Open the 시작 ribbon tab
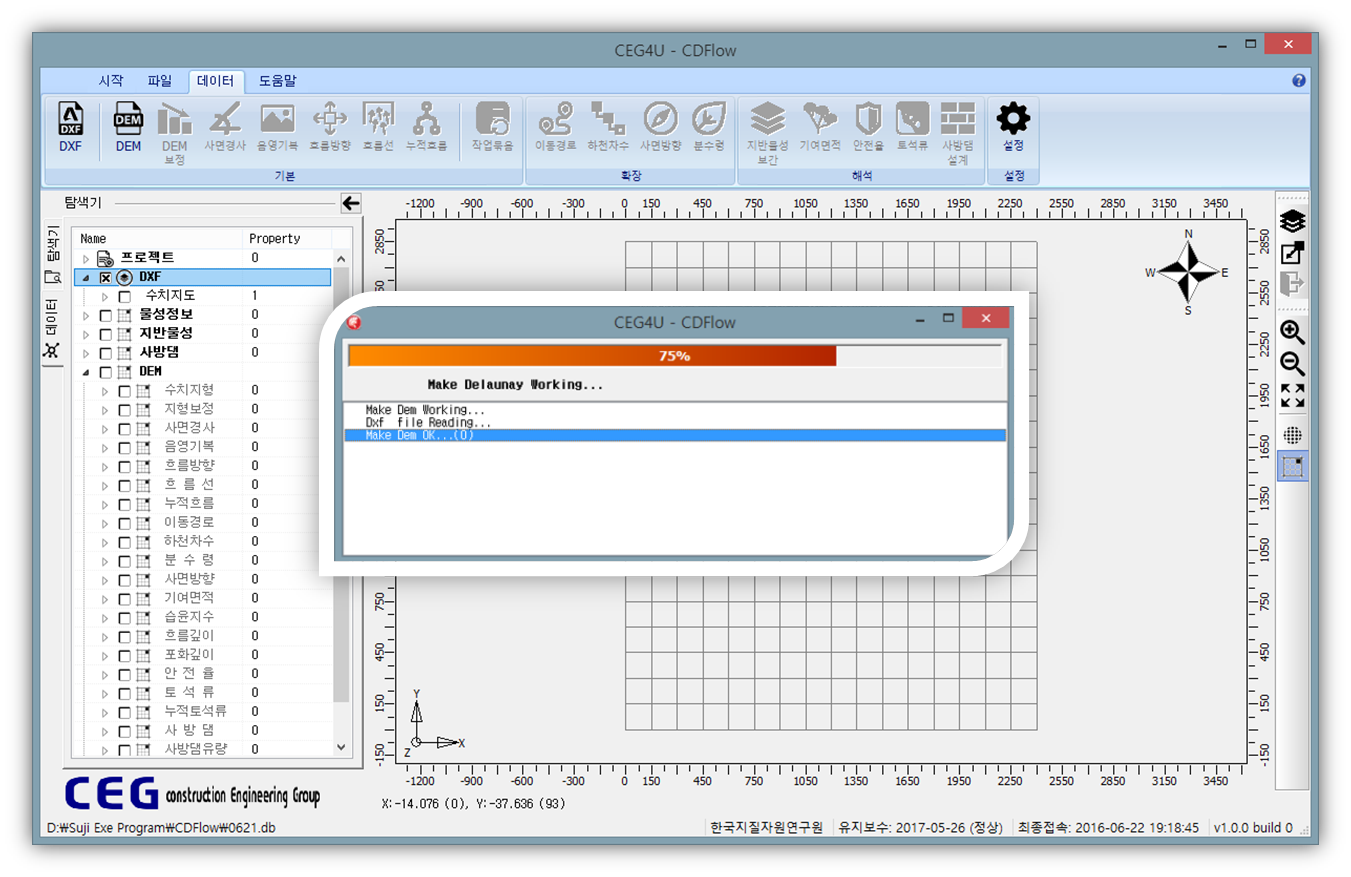Image resolution: width=1351 pixels, height=877 pixels. (x=111, y=81)
